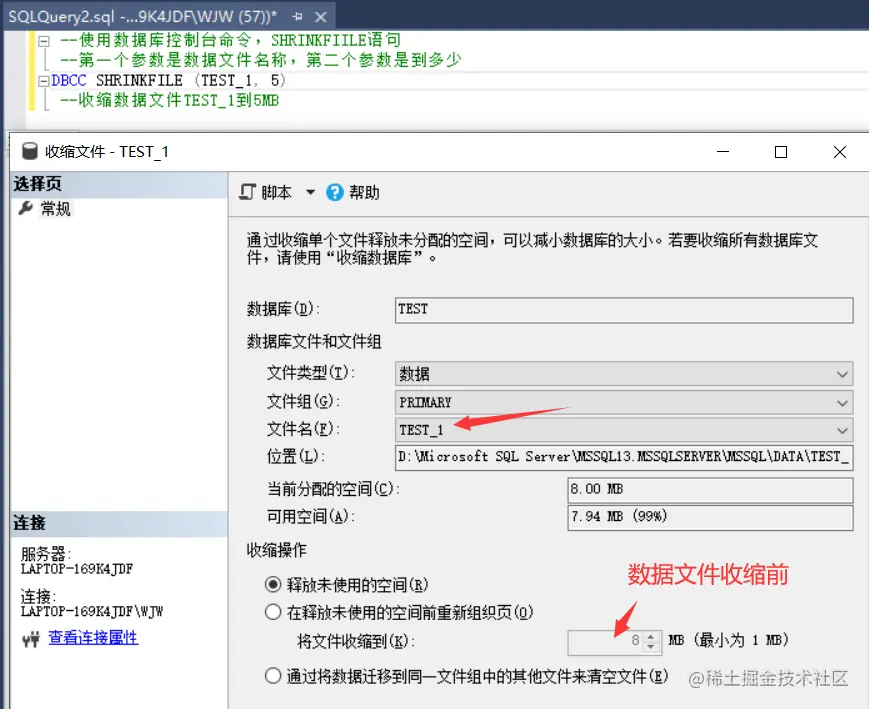
Task: Close the 收缩文件 dialog
Action: 840,152
